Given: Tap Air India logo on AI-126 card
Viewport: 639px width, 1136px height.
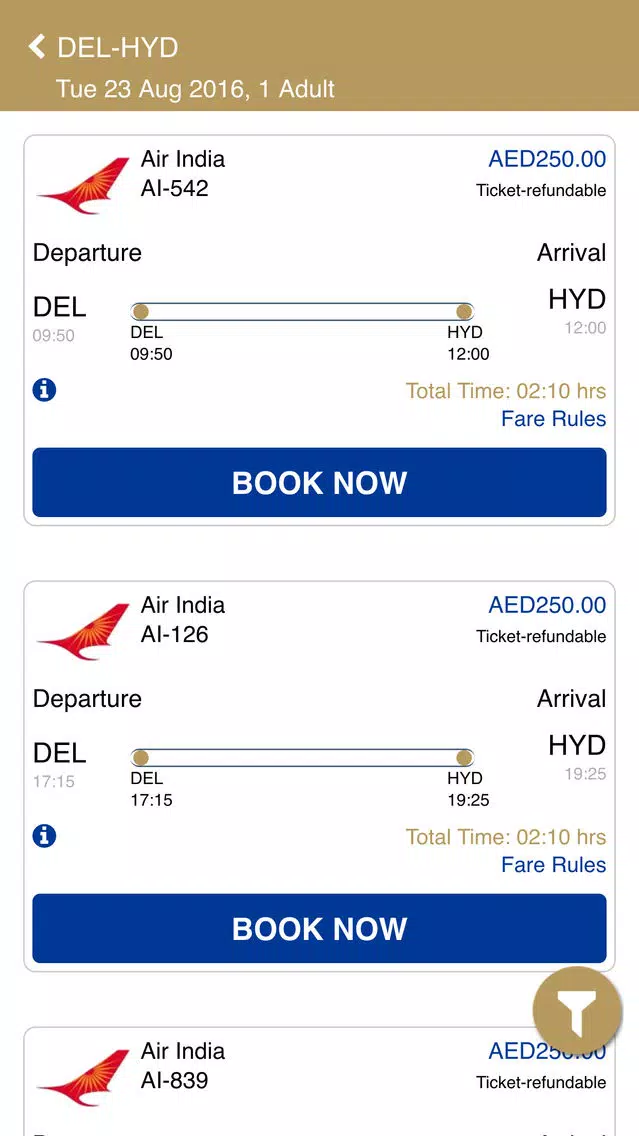Looking at the screenshot, I should pos(83,632).
